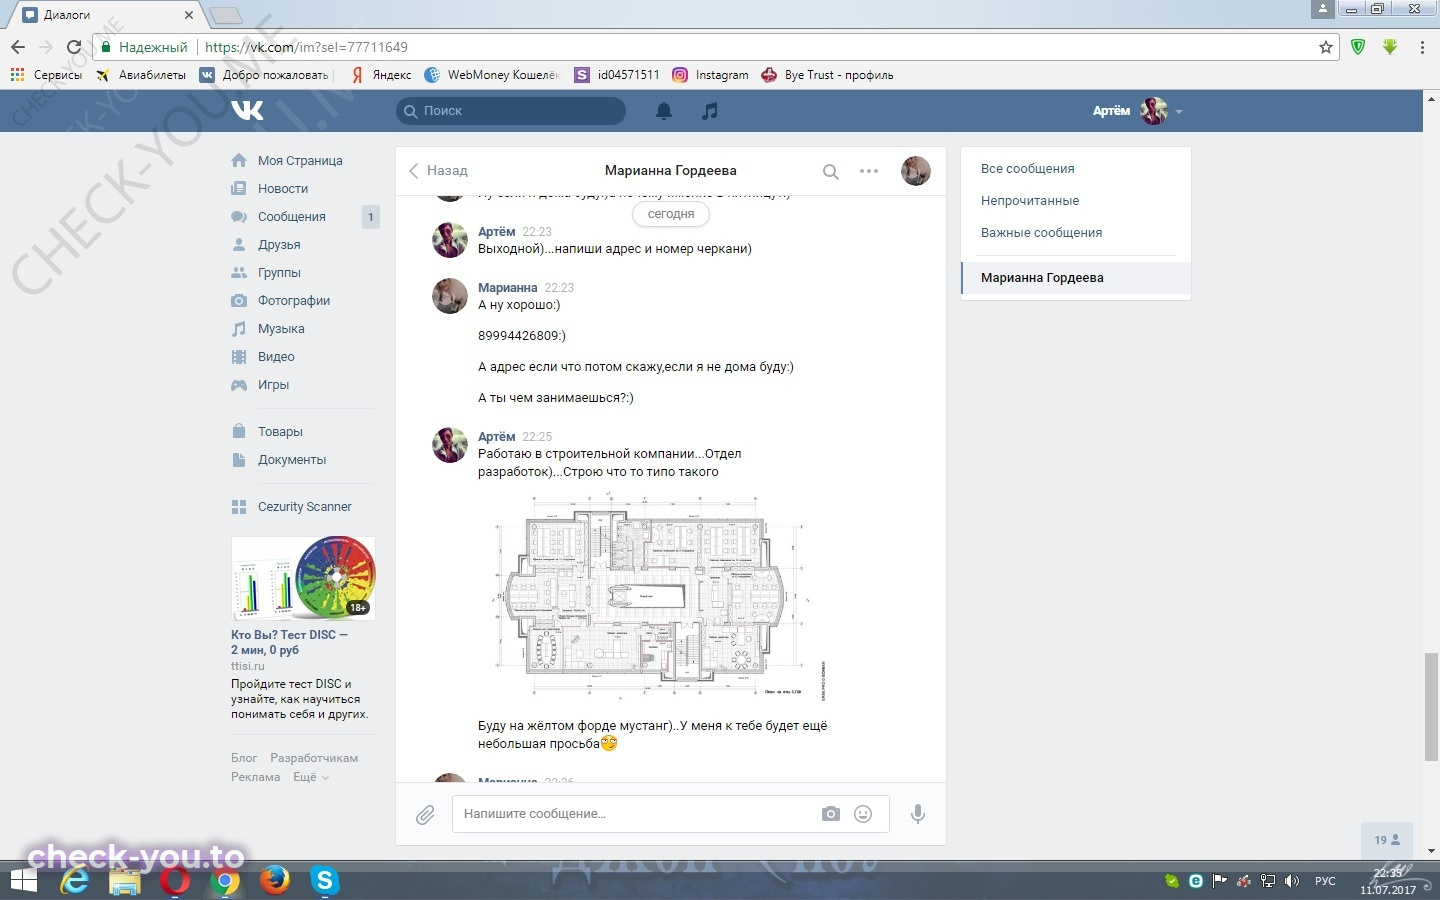Open Windows Start button
This screenshot has width=1440, height=900.
[x=24, y=881]
